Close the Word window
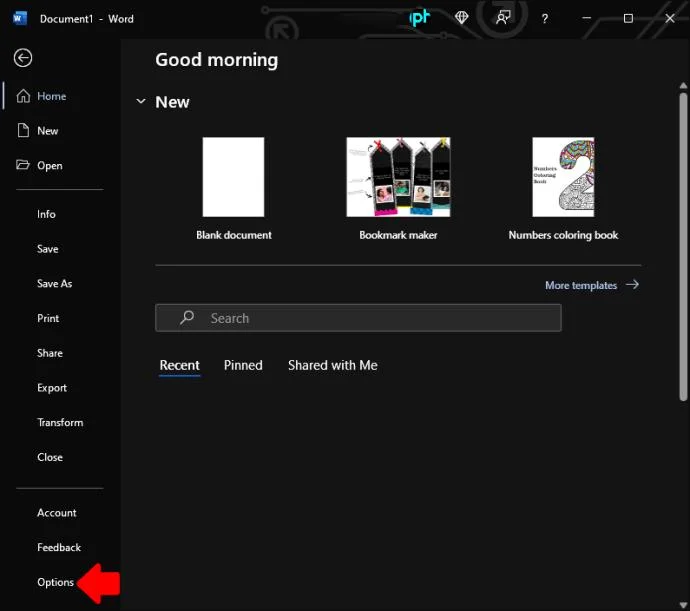The width and height of the screenshot is (690, 611). [x=670, y=18]
